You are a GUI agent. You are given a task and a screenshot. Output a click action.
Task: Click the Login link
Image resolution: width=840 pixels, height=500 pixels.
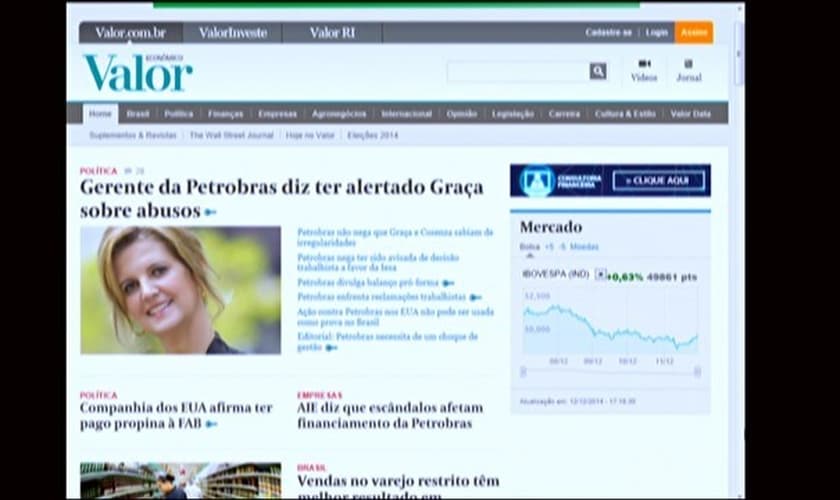656,33
